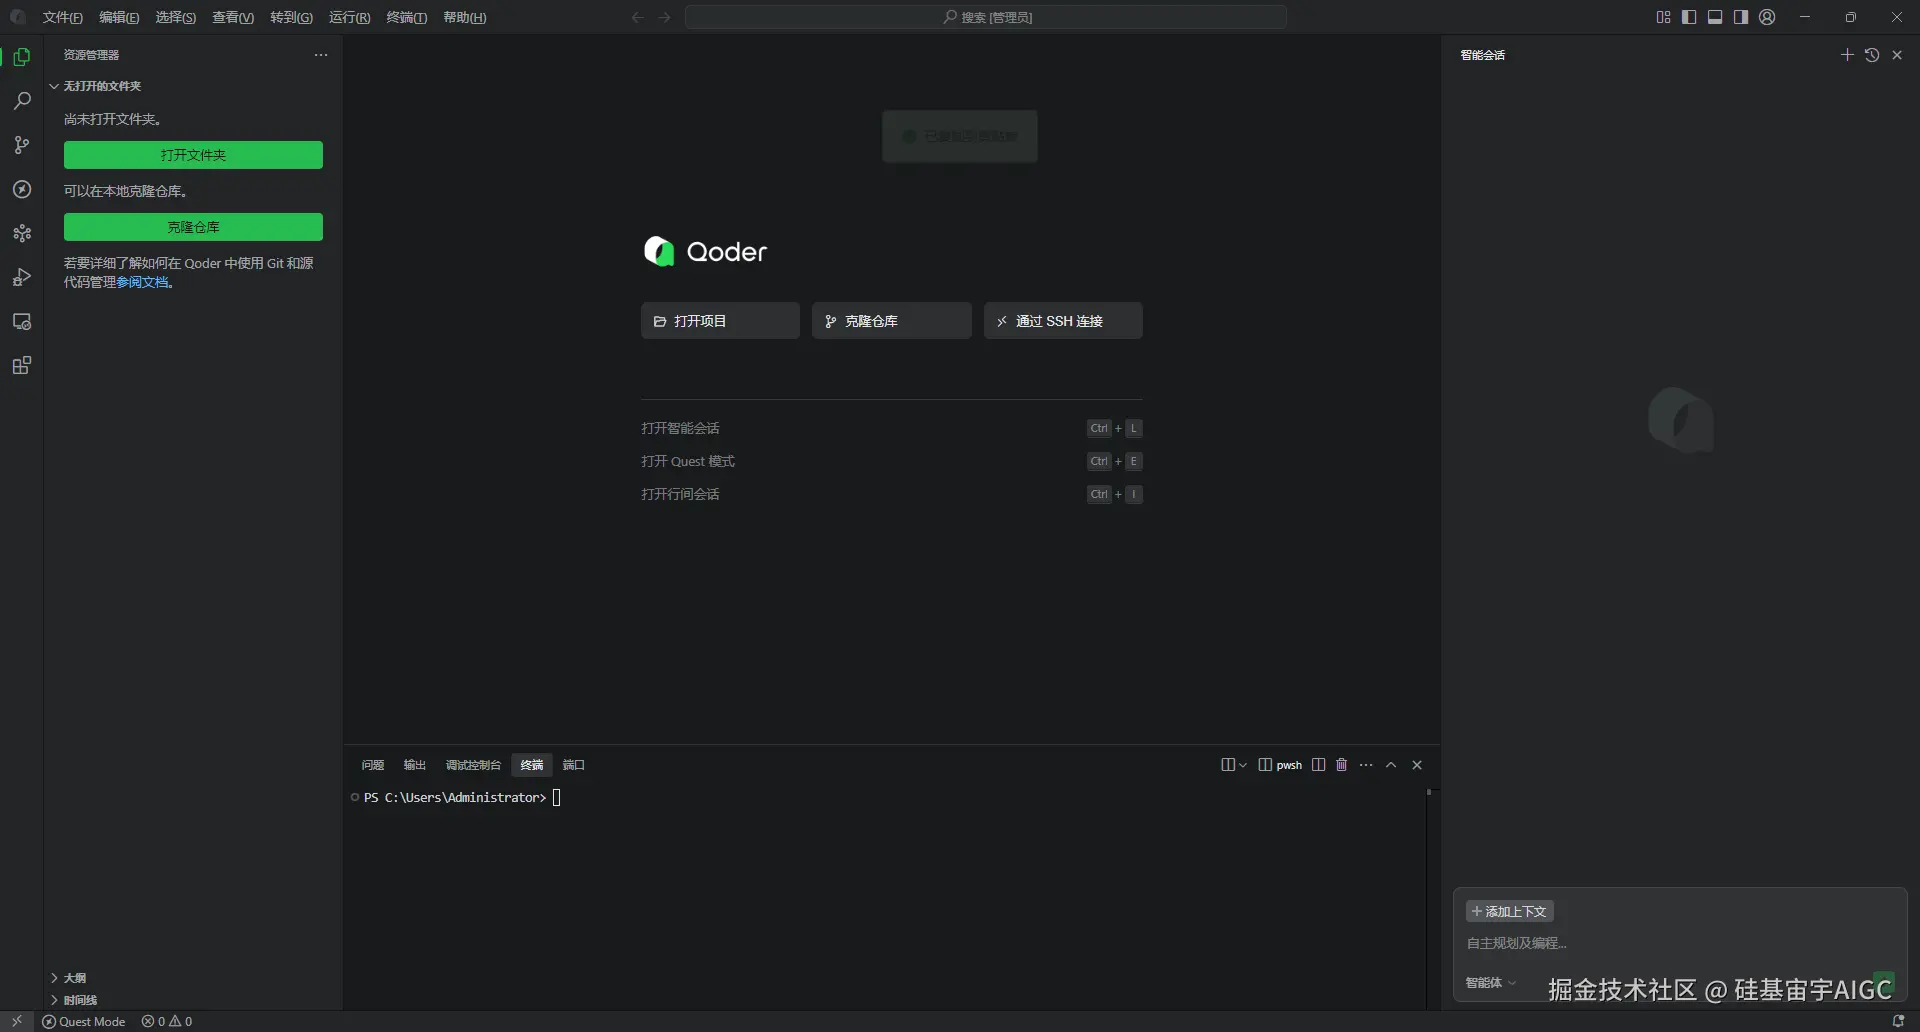The height and width of the screenshot is (1032, 1920).
Task: Open the account profile icon
Action: coord(1768,17)
